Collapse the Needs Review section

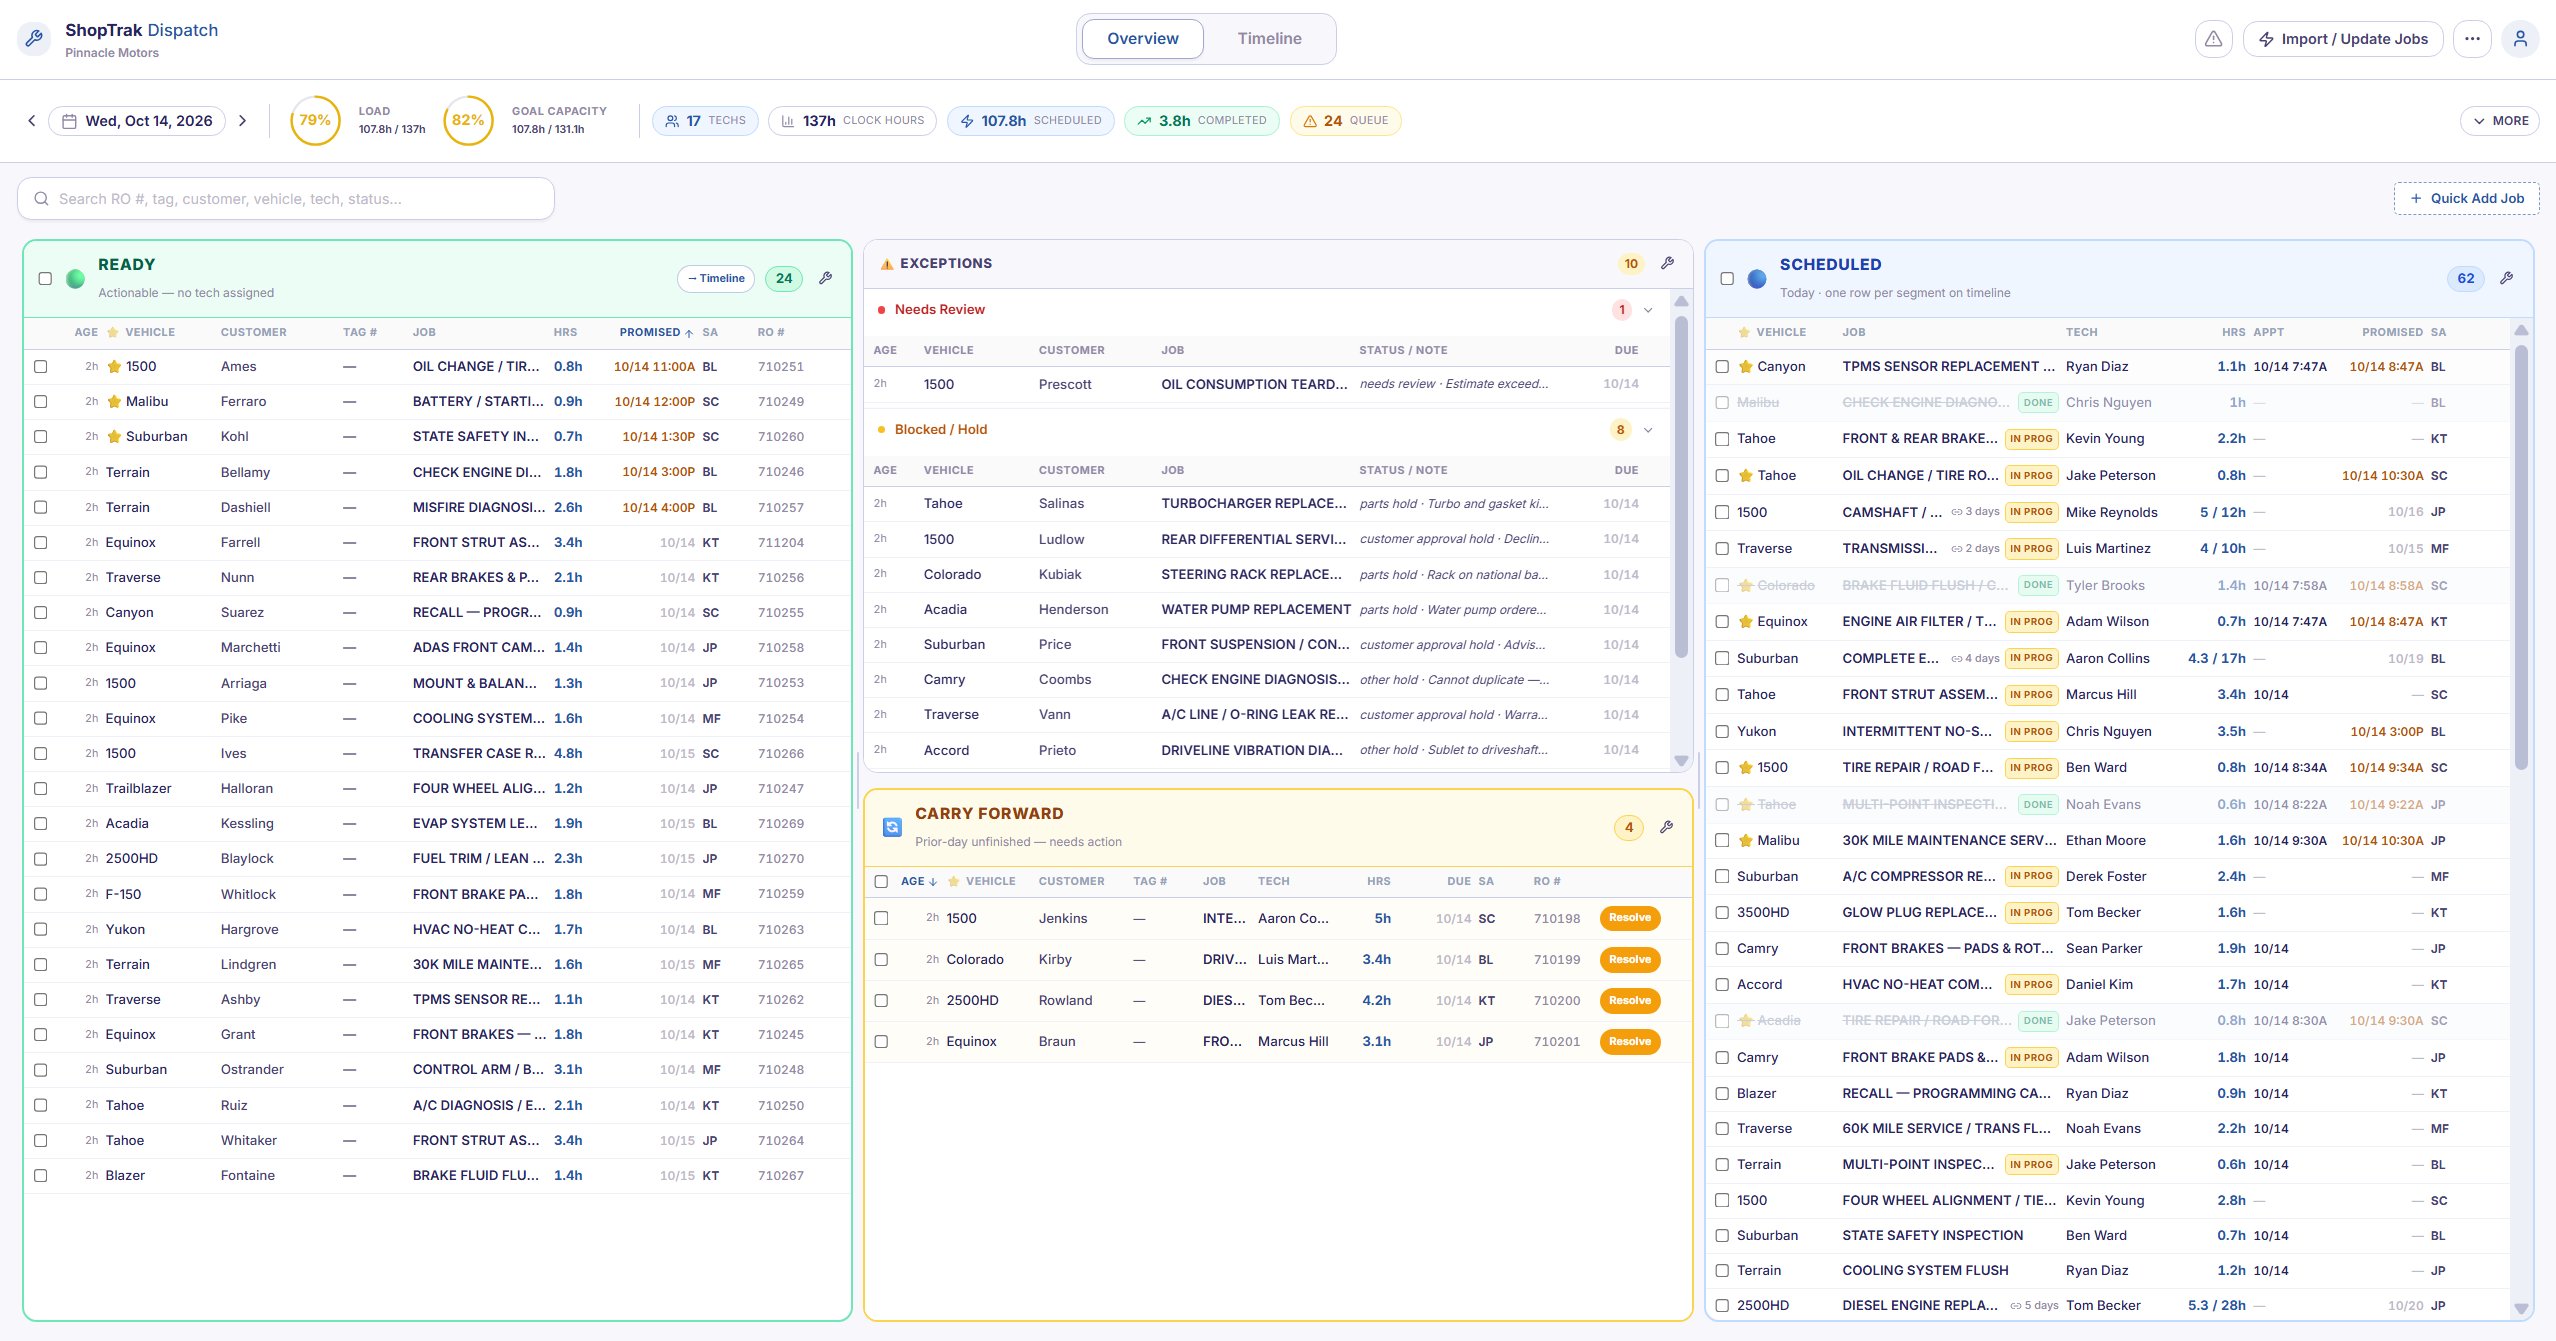tap(1648, 310)
